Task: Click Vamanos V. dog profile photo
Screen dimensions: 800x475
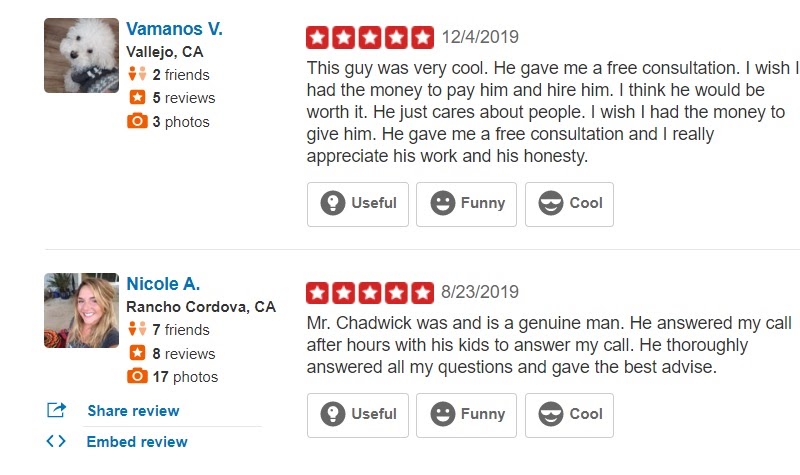Action: click(x=81, y=55)
